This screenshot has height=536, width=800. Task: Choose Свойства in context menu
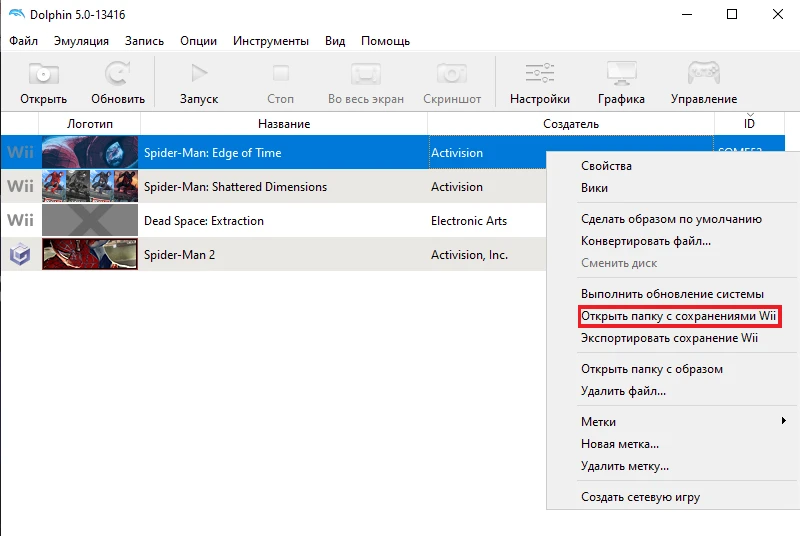pyautogui.click(x=606, y=166)
